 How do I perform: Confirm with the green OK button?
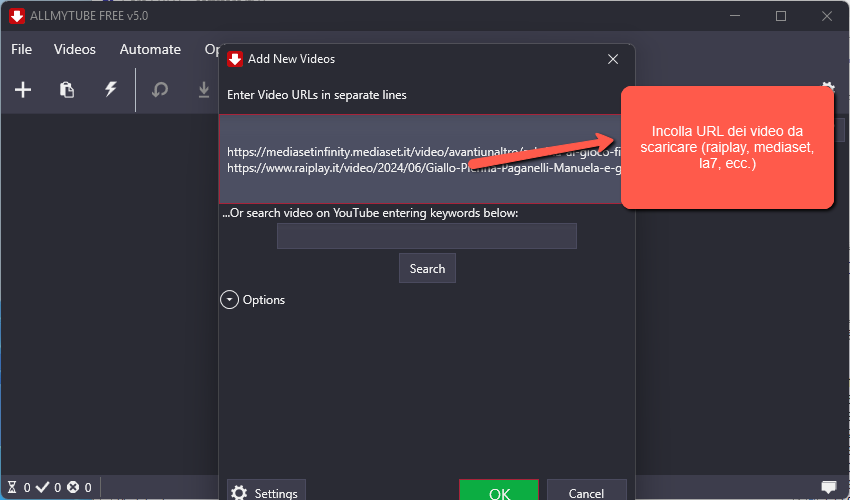tap(499, 490)
